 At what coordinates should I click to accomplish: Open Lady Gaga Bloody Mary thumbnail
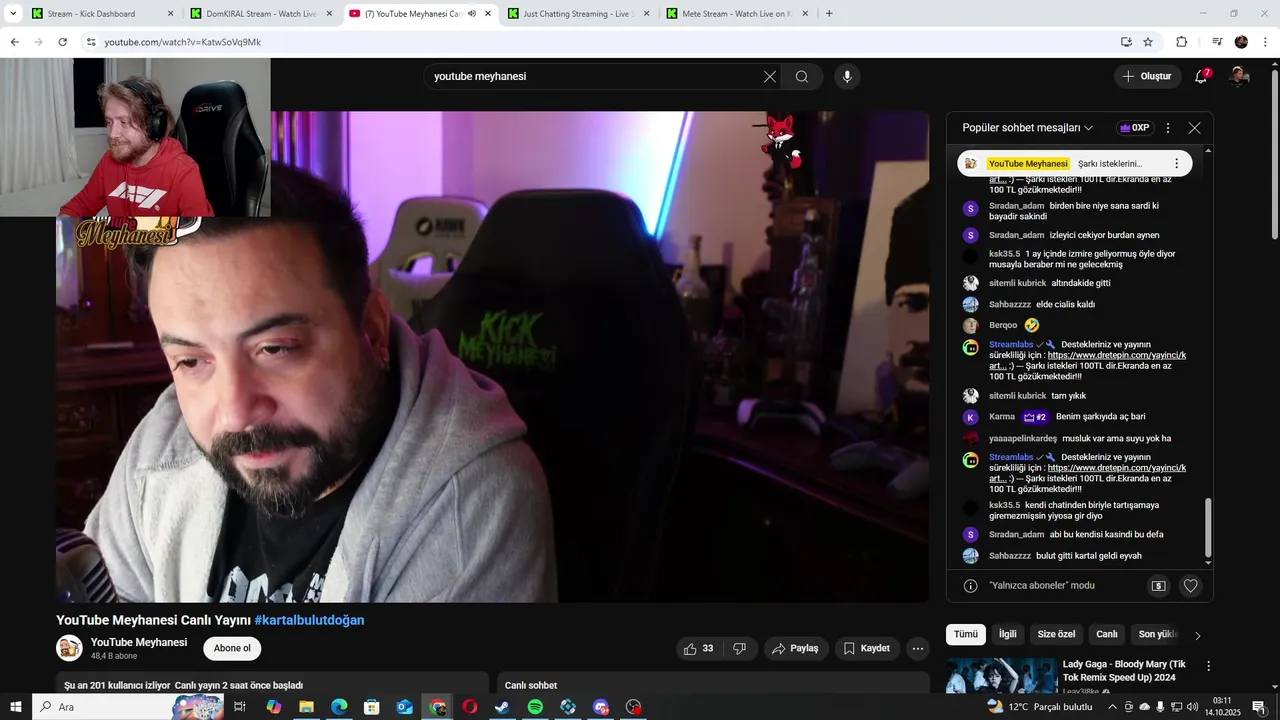click(x=1001, y=675)
